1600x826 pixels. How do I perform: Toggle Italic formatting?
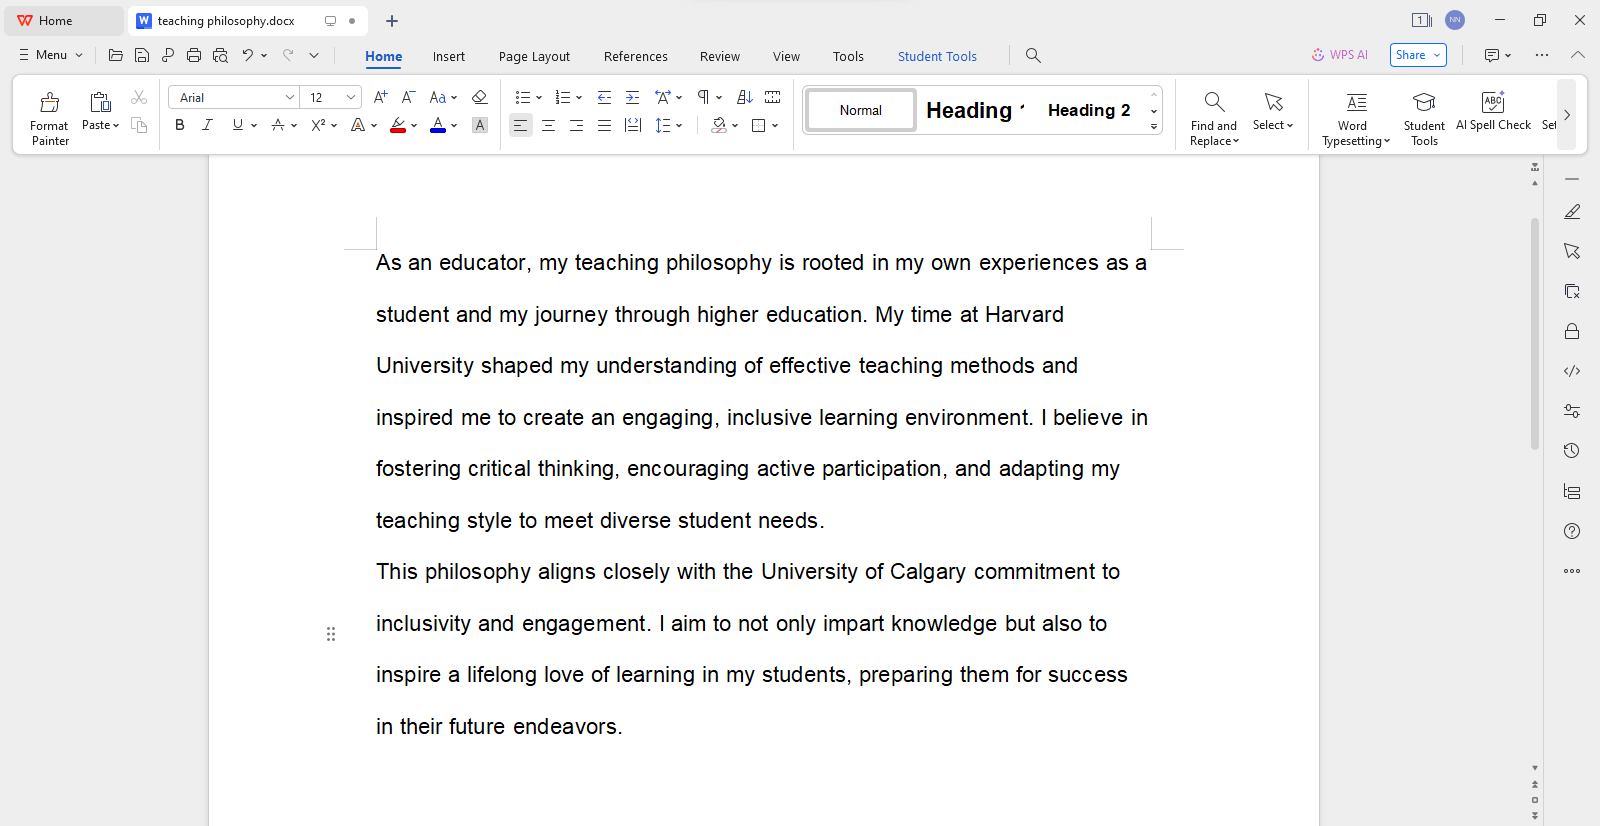pyautogui.click(x=207, y=125)
